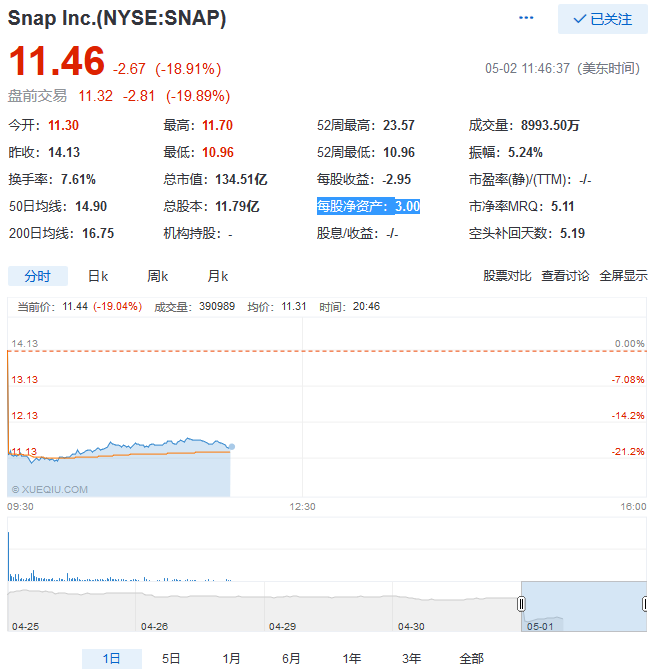Click the 04-26 date on the overview timeline

click(x=154, y=626)
